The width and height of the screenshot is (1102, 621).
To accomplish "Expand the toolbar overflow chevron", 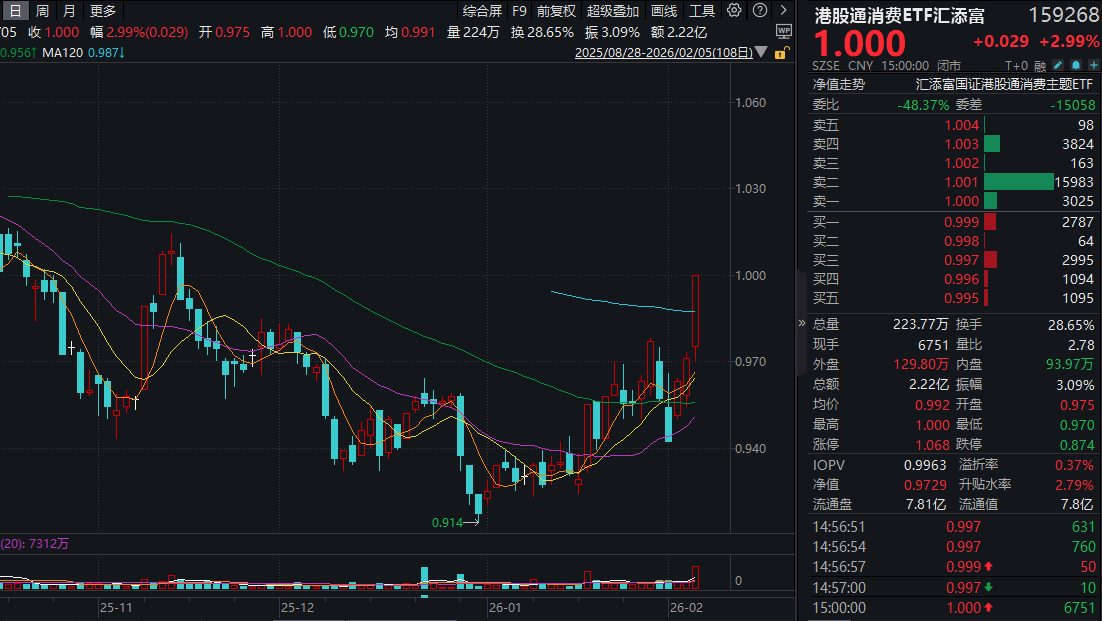I will tap(784, 10).
